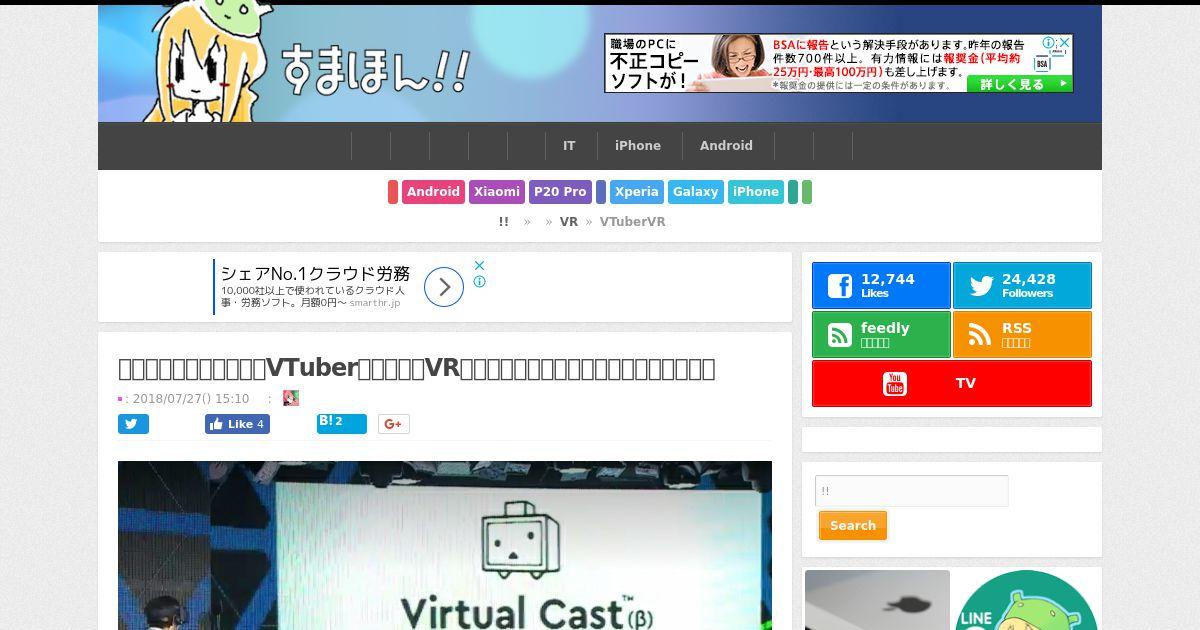Share the article on Google Plus
The height and width of the screenshot is (630, 1200).
click(394, 424)
